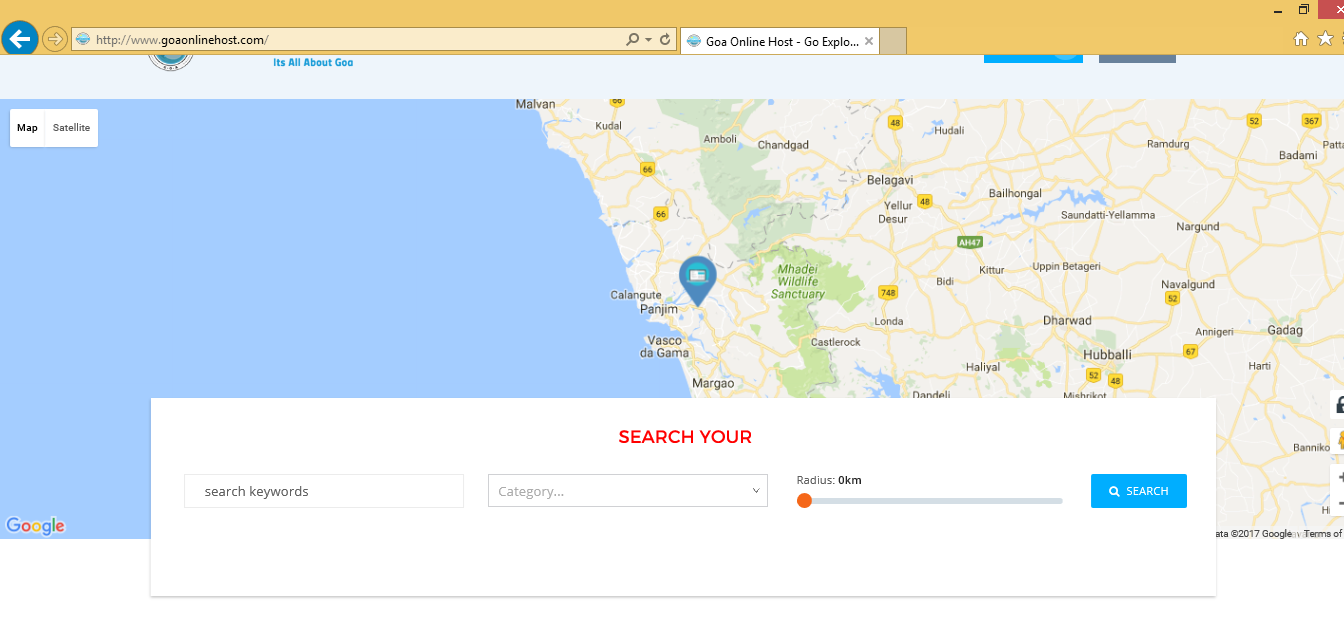Open the address bar autocomplete dropdown arrow
The height and width of the screenshot is (638, 1344).
(649, 40)
